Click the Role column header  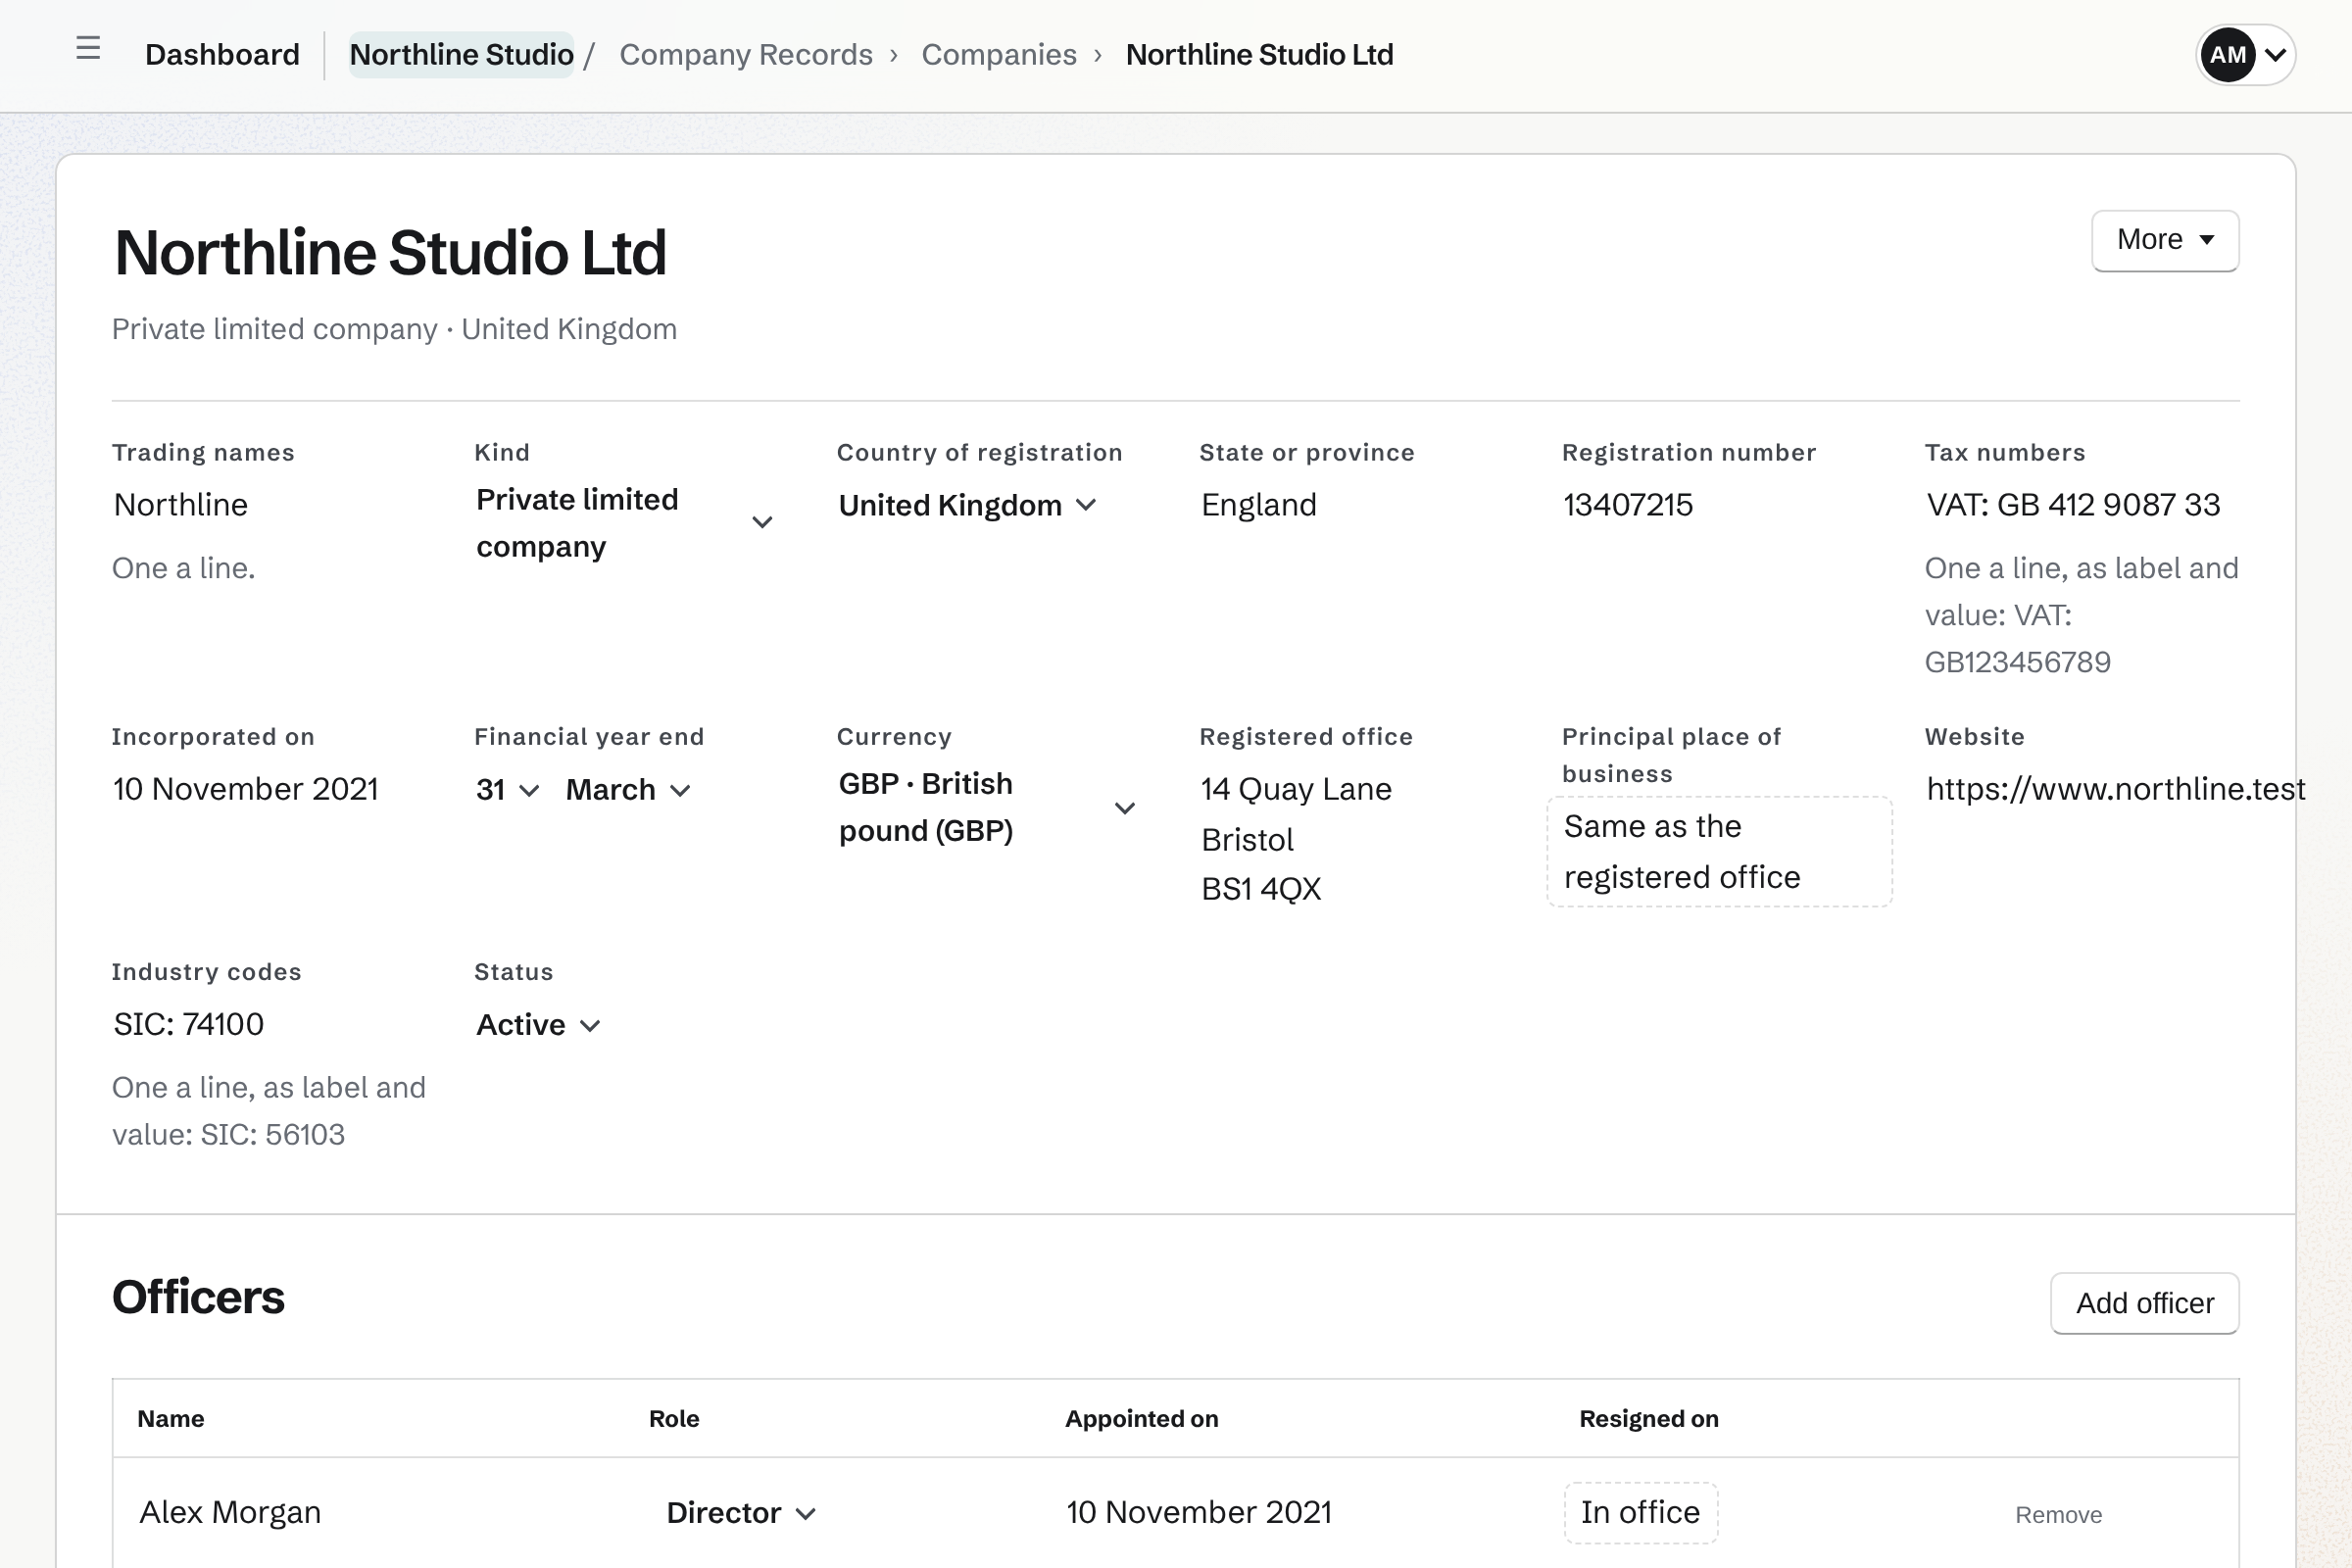[x=674, y=1419]
